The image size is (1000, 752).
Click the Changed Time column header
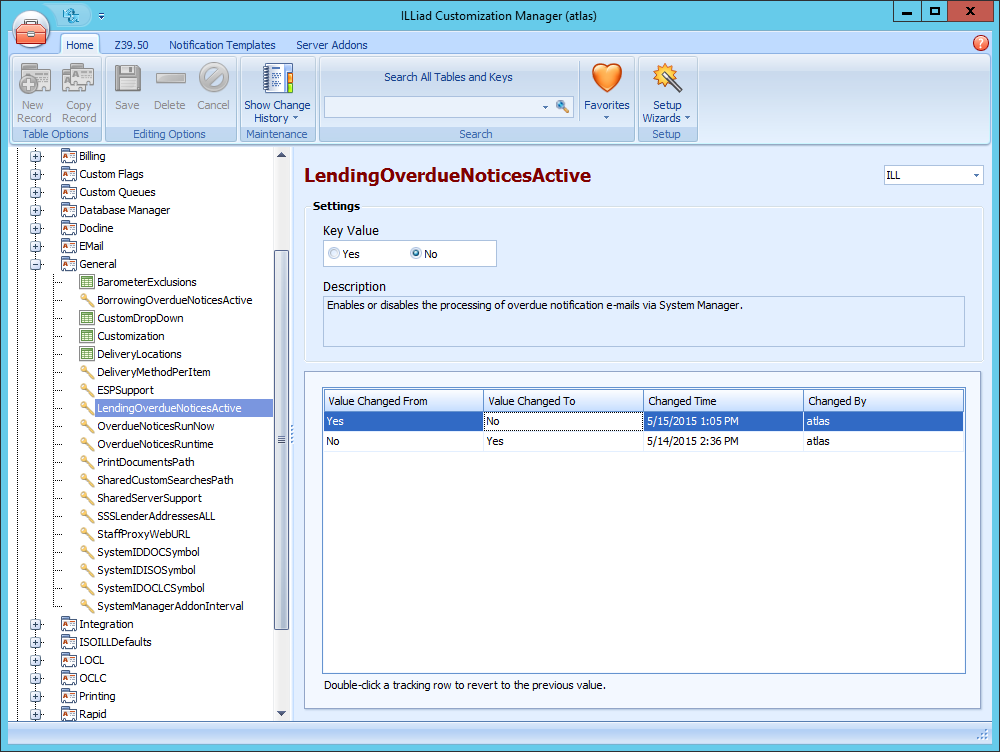(x=723, y=401)
